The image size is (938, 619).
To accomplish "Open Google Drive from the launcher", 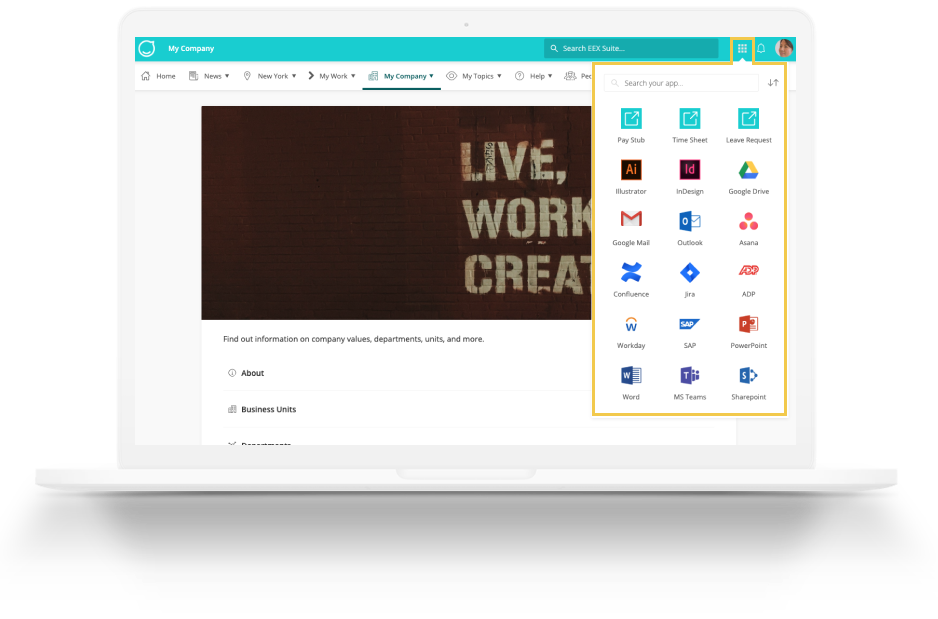I will (x=748, y=170).
